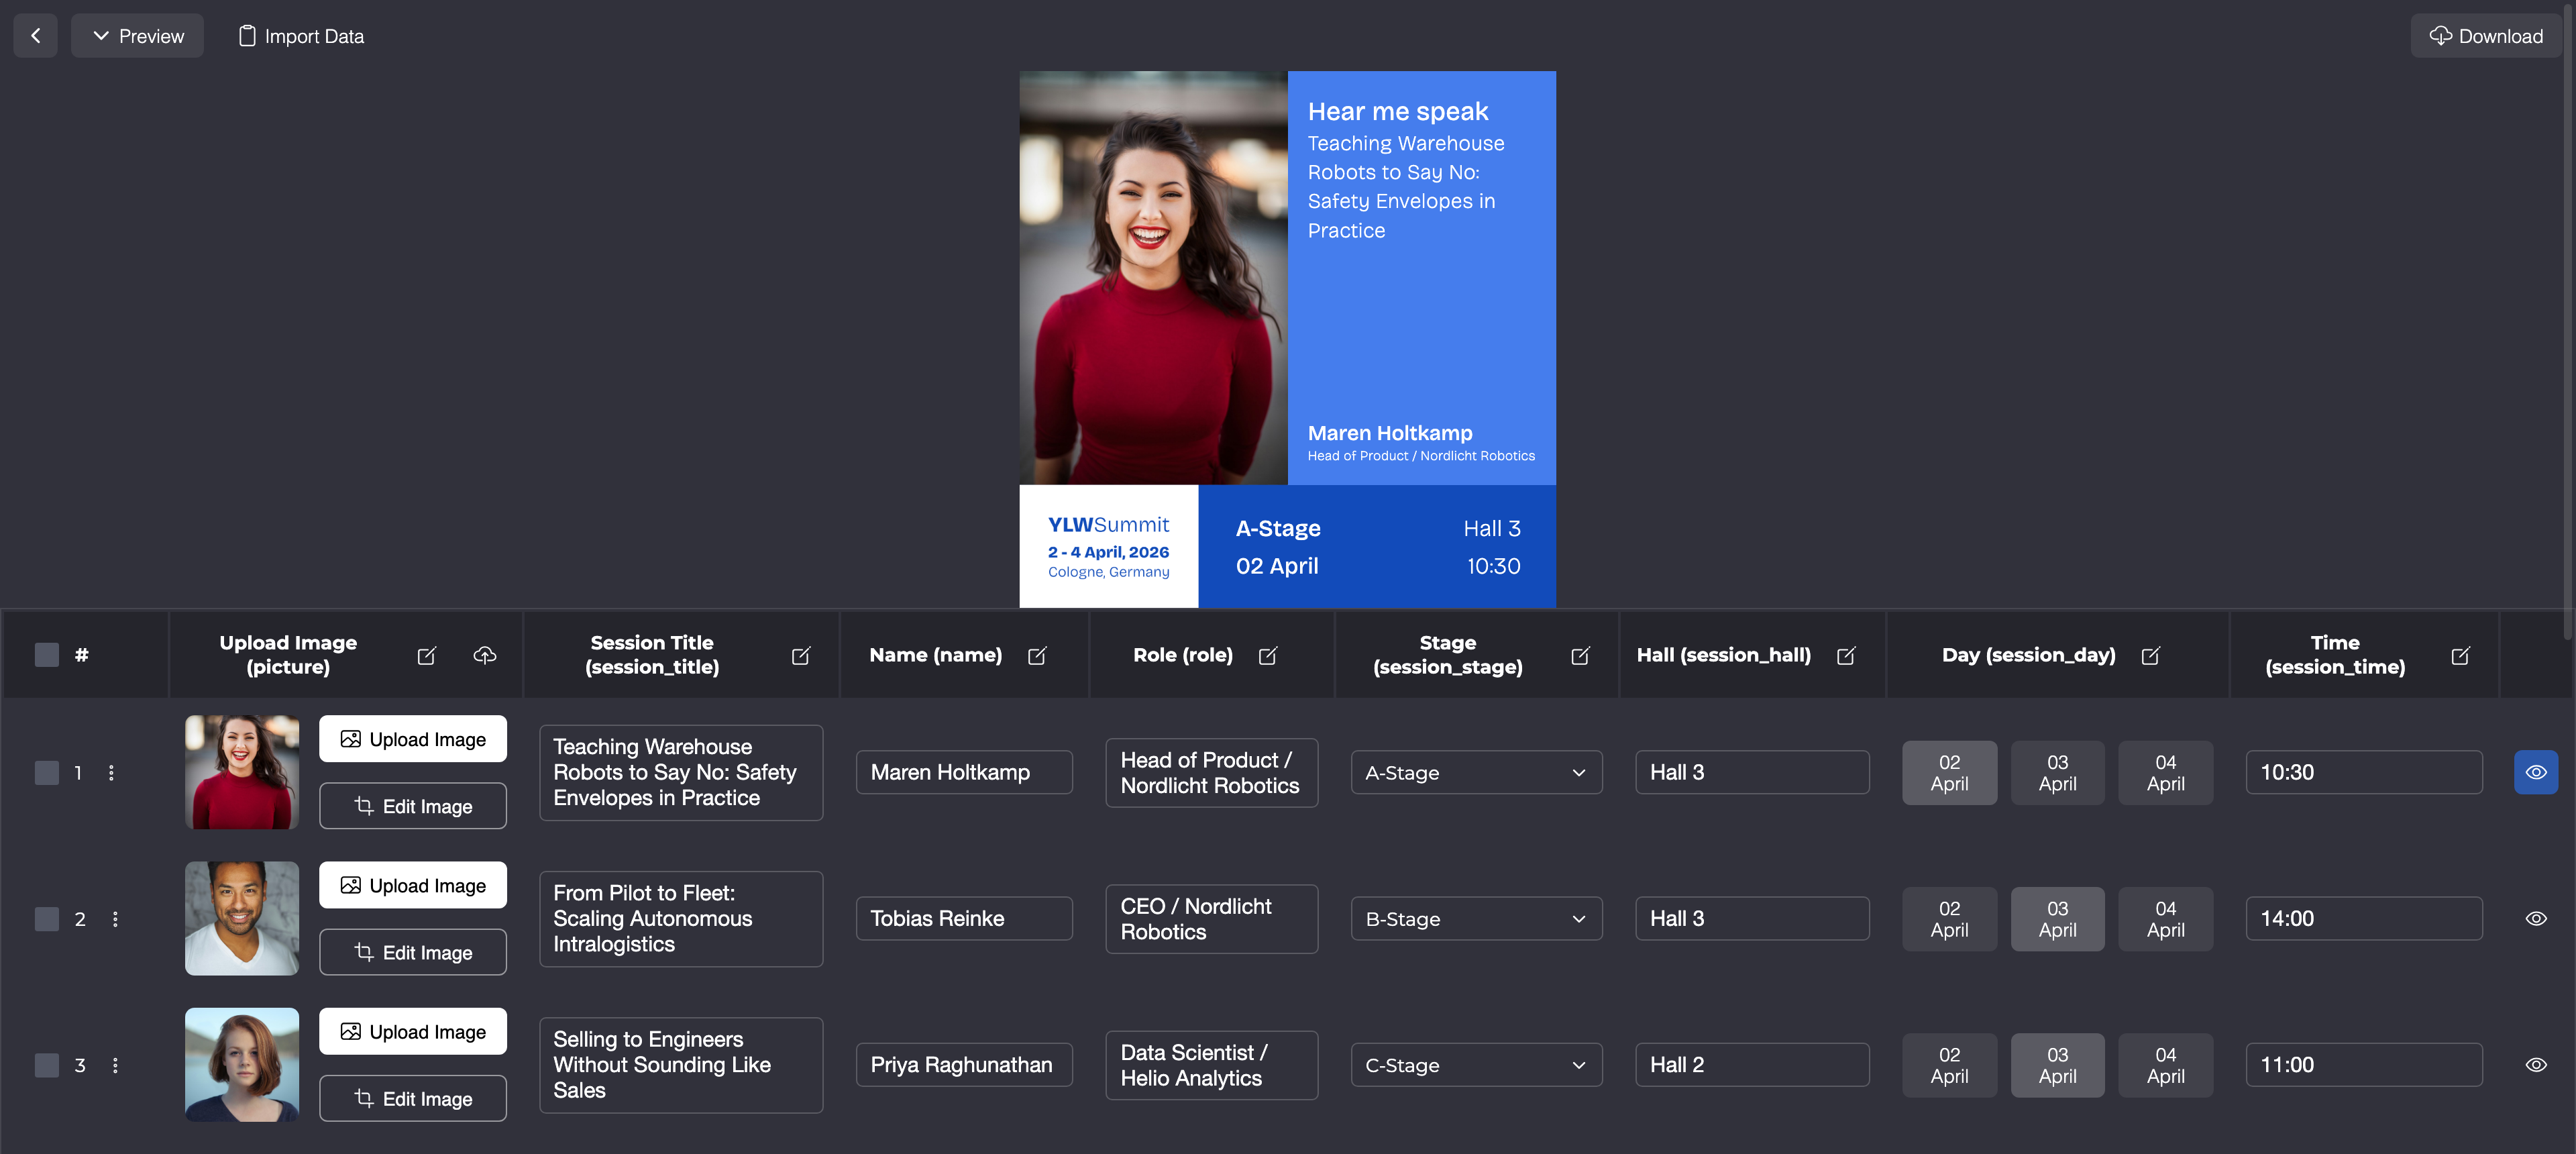The width and height of the screenshot is (2576, 1154).
Task: Select 03 April for row 1
Action: point(2057,773)
